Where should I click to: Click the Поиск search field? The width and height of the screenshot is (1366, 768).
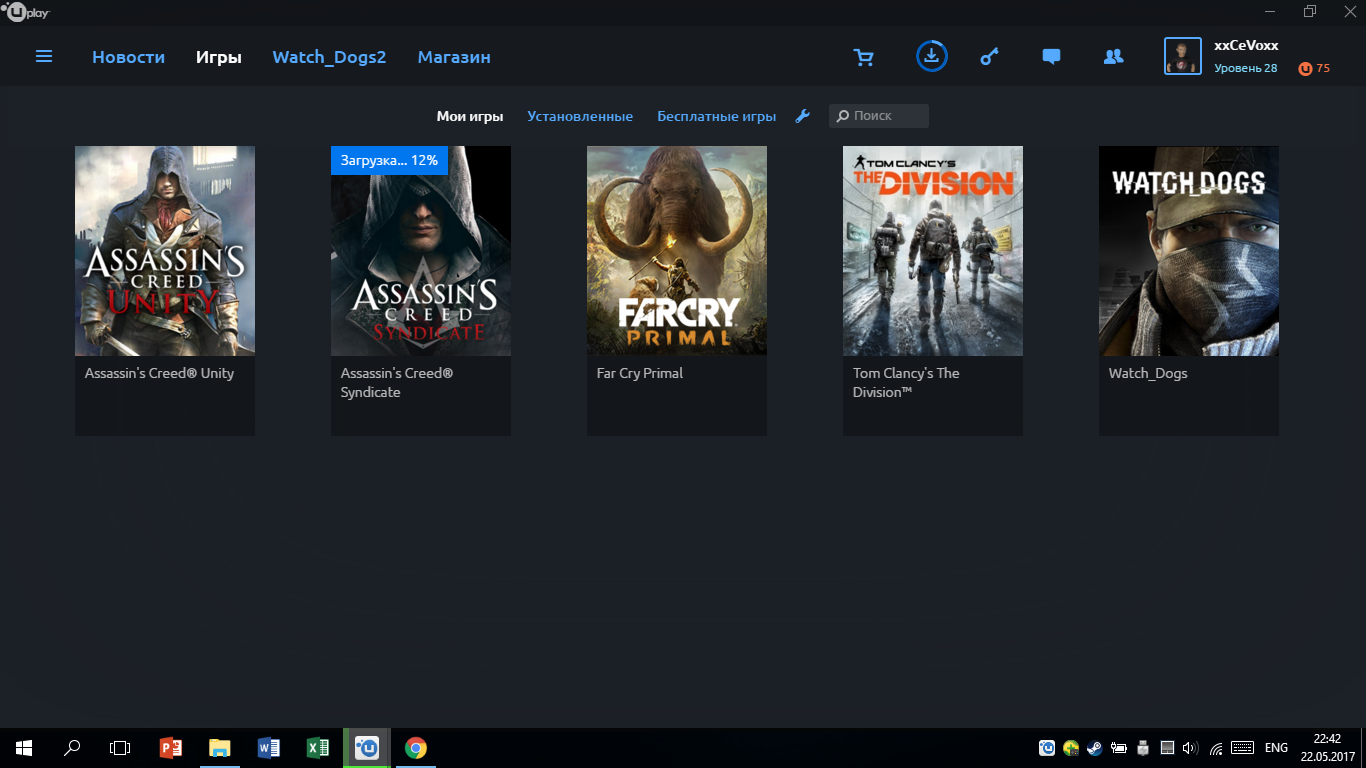point(879,116)
